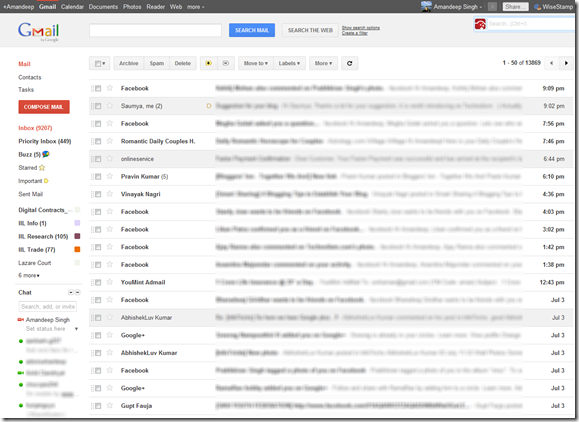Click the Gmail logo
This screenshot has height=422, width=579.
[38, 31]
